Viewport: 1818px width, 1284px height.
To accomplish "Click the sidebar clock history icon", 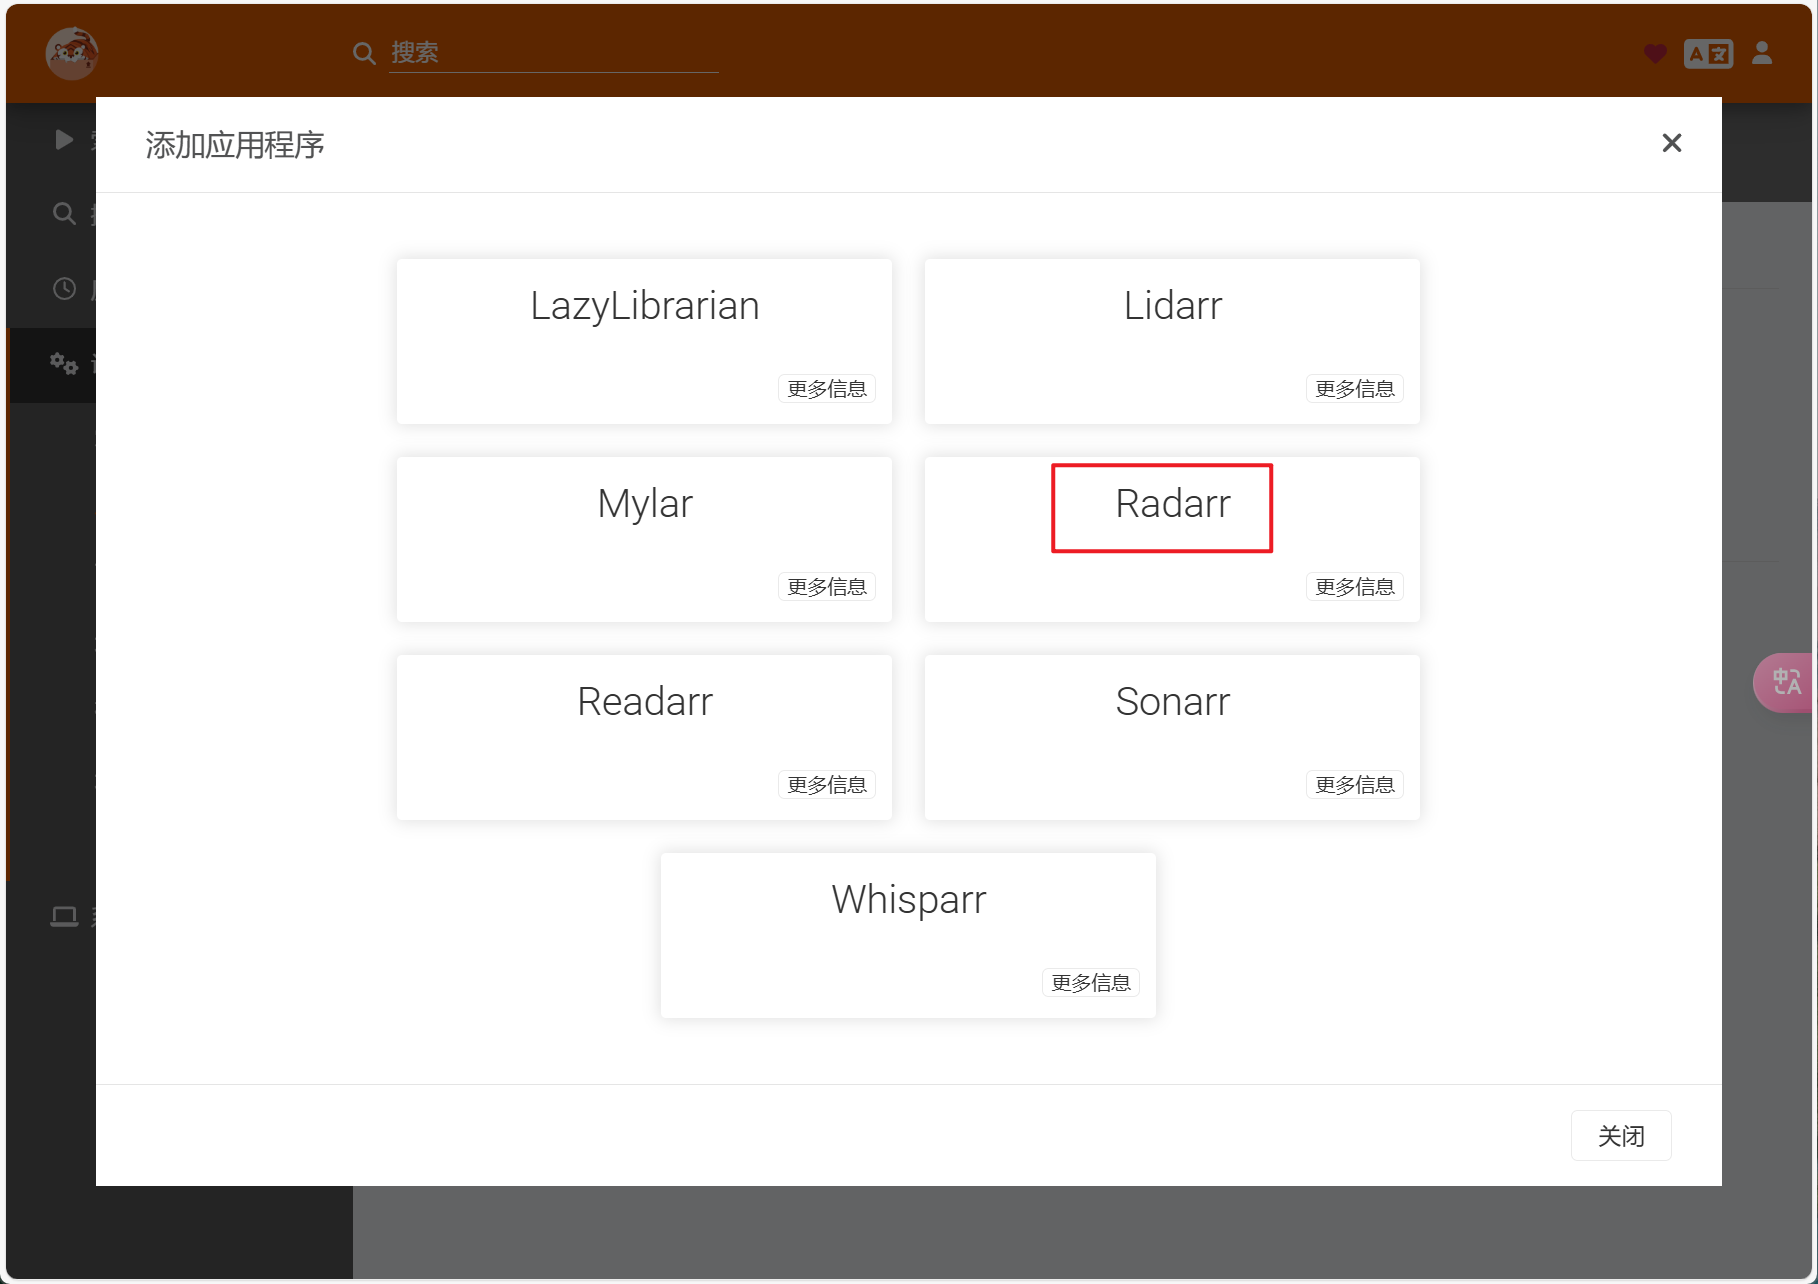I will (64, 289).
